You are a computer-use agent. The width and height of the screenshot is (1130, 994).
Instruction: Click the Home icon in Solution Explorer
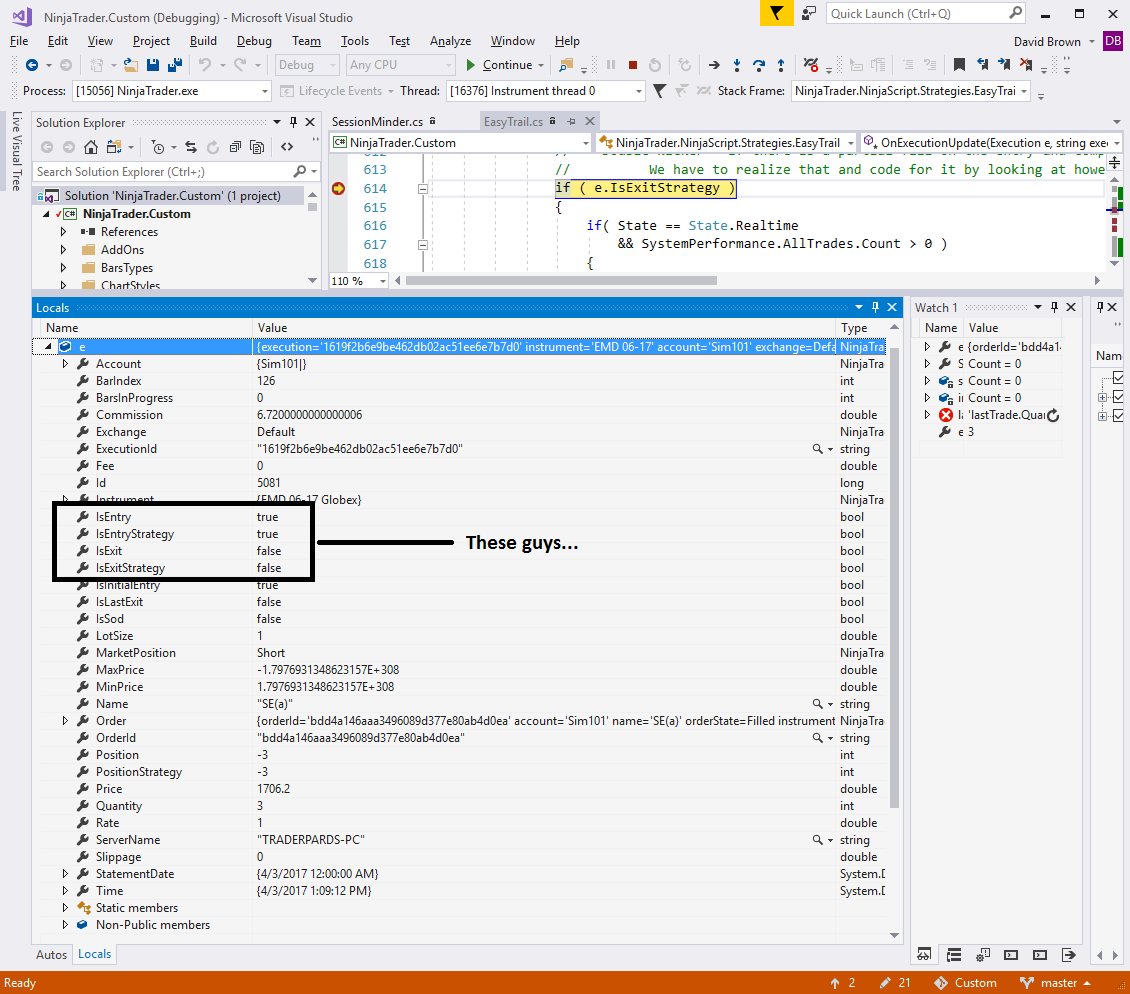[91, 147]
